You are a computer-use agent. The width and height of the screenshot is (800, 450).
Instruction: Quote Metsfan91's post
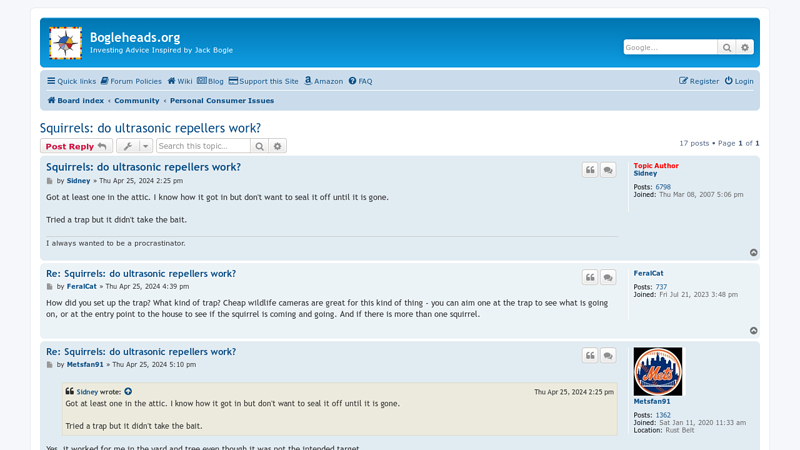tap(590, 355)
